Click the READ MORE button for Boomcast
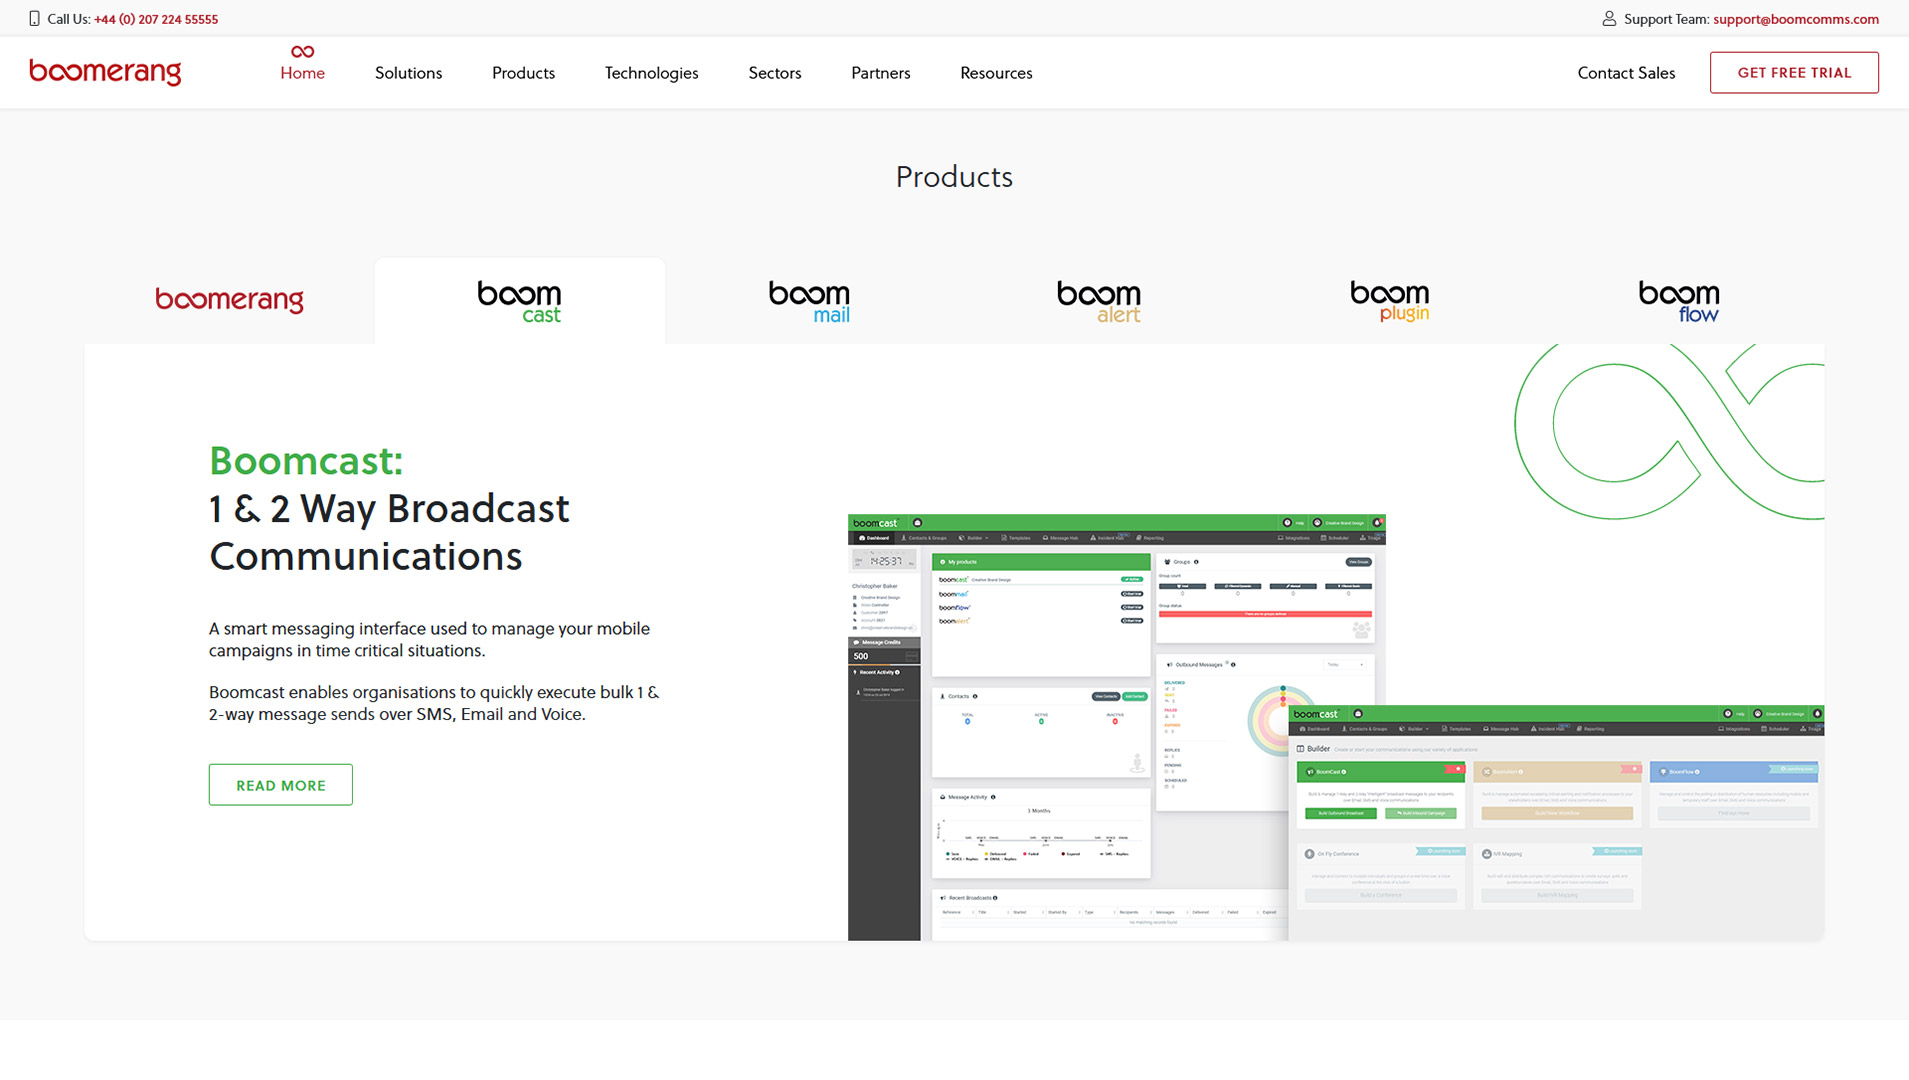This screenshot has width=1909, height=1080. pos(280,785)
